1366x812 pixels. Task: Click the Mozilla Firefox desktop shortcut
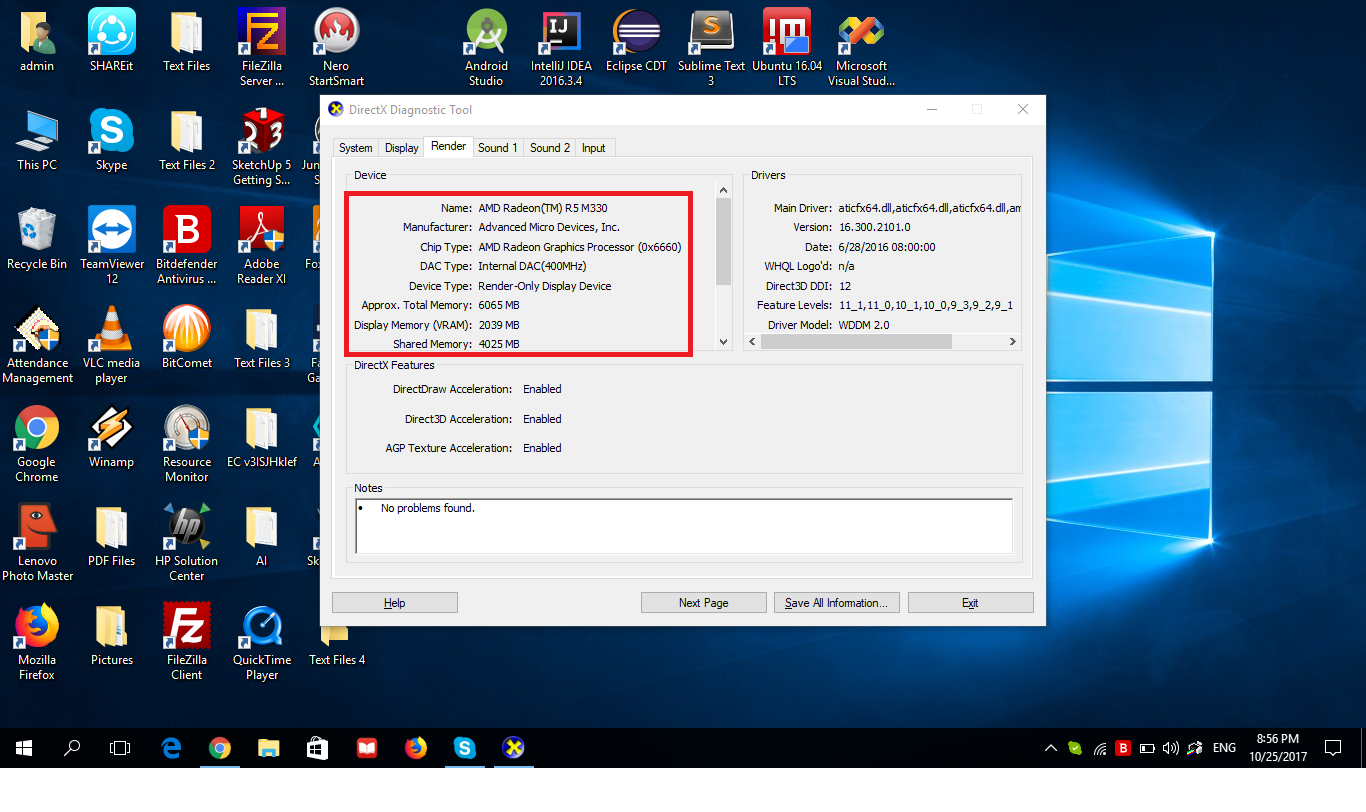click(37, 641)
